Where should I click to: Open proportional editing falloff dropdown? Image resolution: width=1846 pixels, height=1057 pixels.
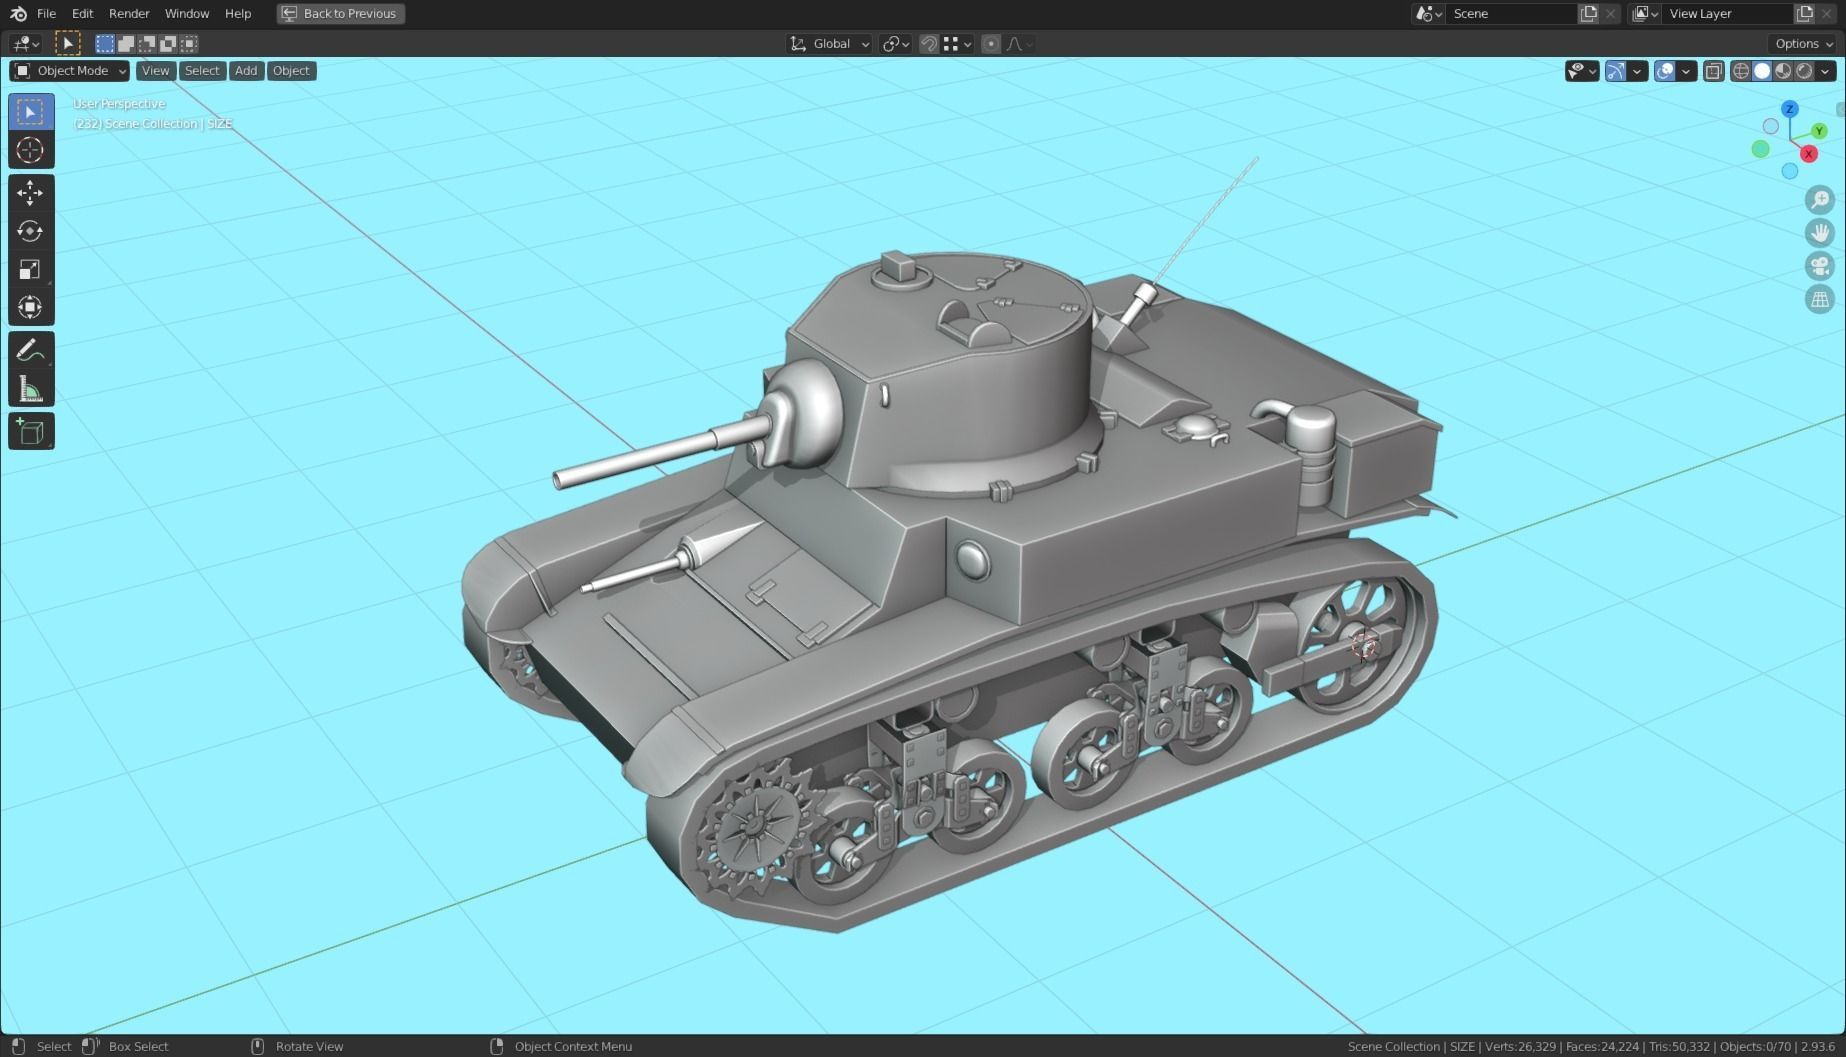1020,44
